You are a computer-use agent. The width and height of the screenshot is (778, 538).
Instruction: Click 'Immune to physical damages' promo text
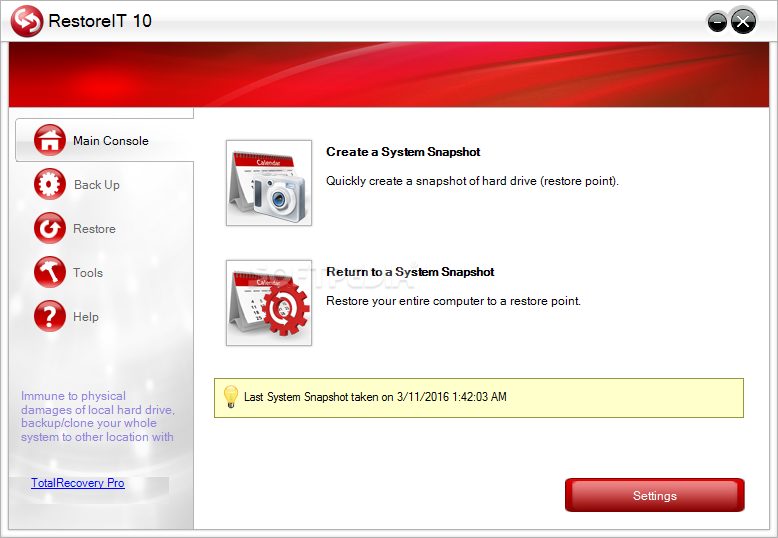click(x=97, y=416)
